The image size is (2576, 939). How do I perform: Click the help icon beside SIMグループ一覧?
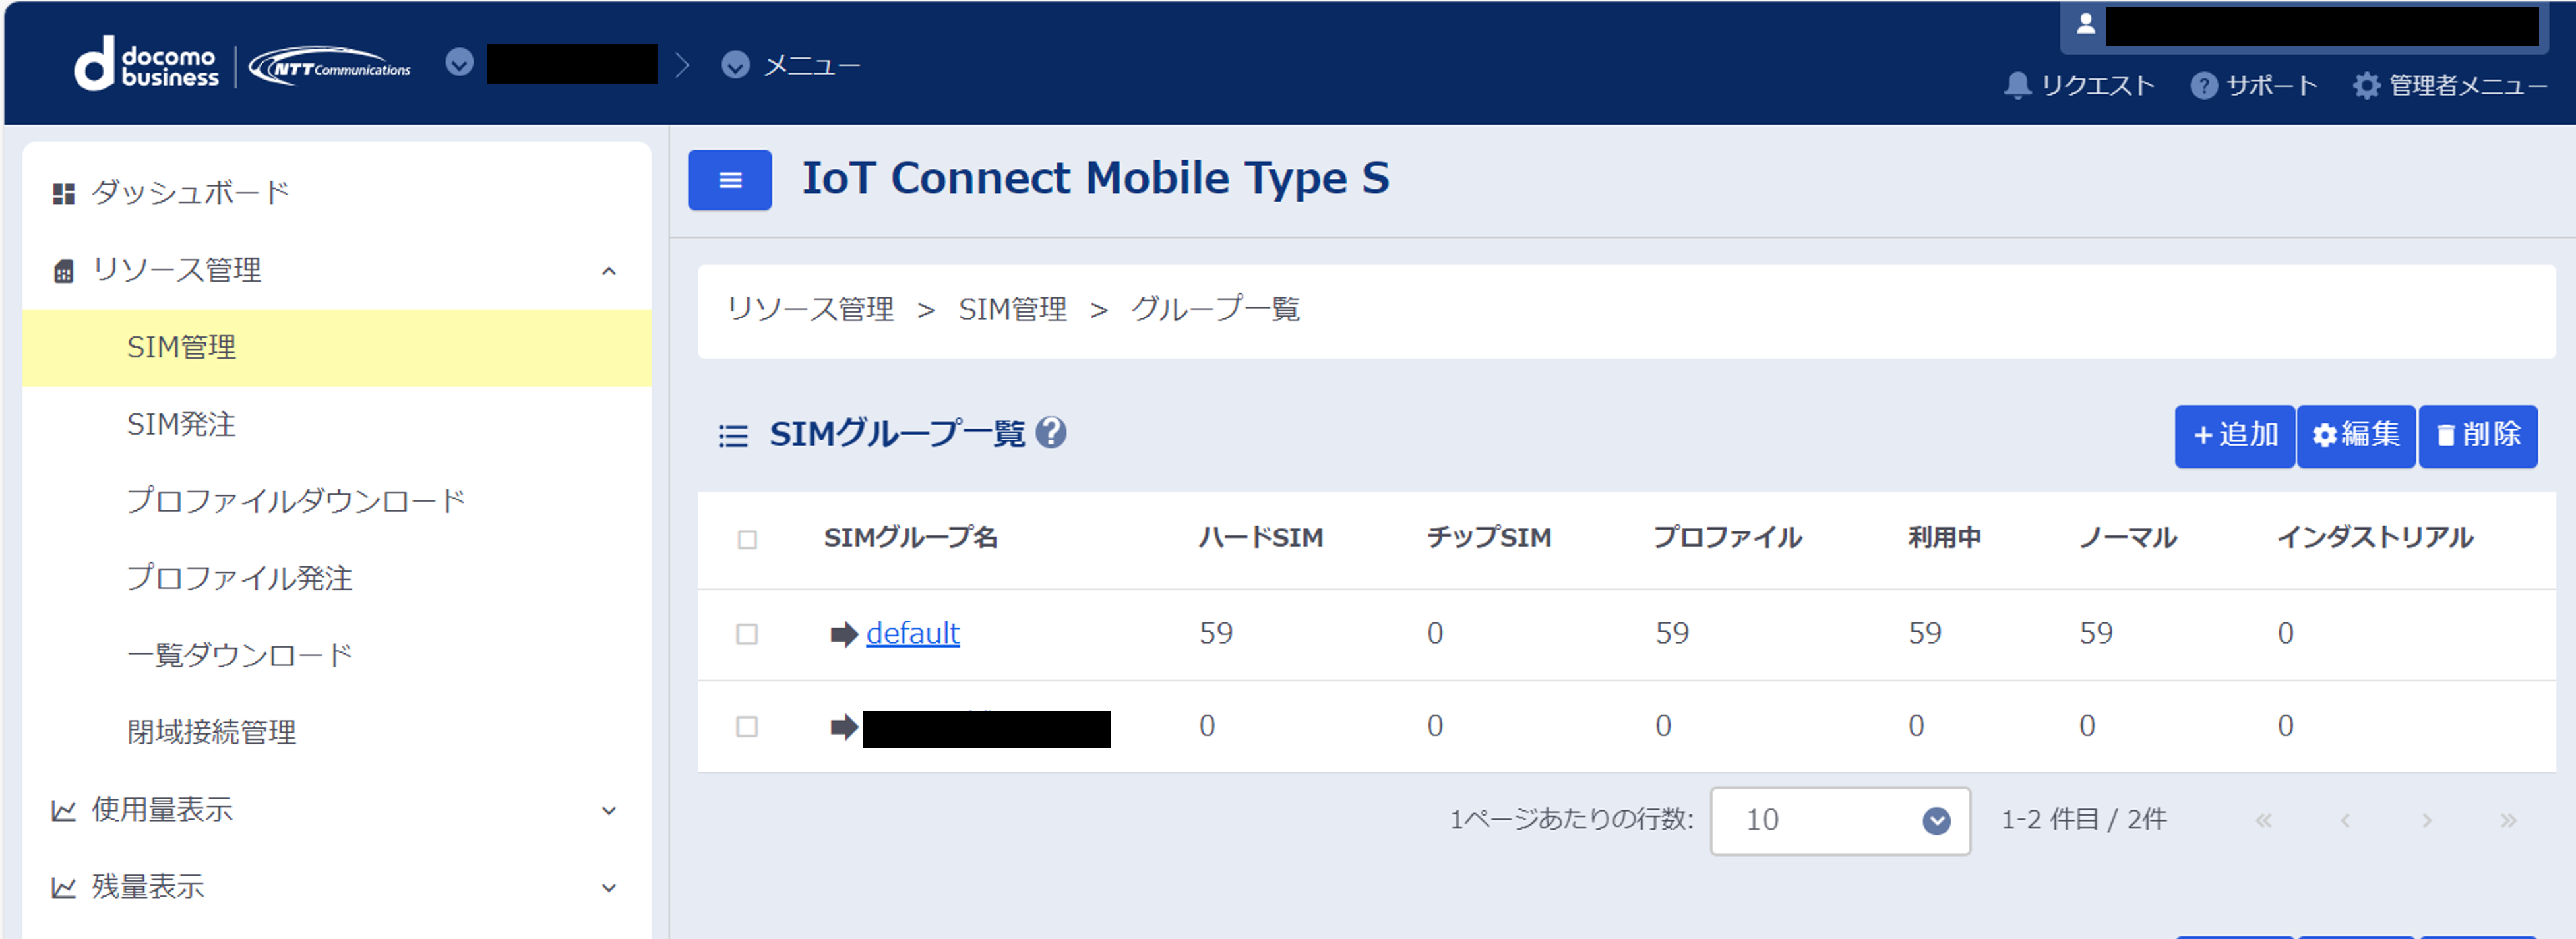point(1050,433)
